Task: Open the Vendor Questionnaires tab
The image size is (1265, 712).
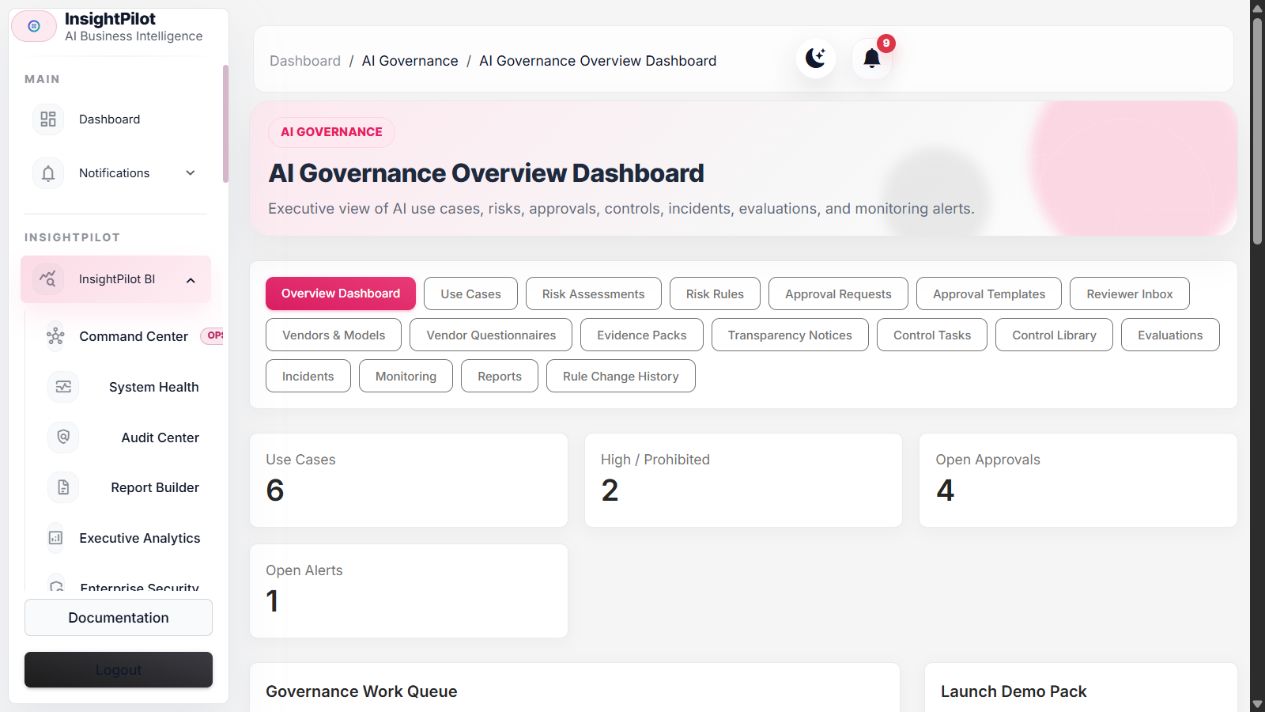Action: (x=491, y=335)
